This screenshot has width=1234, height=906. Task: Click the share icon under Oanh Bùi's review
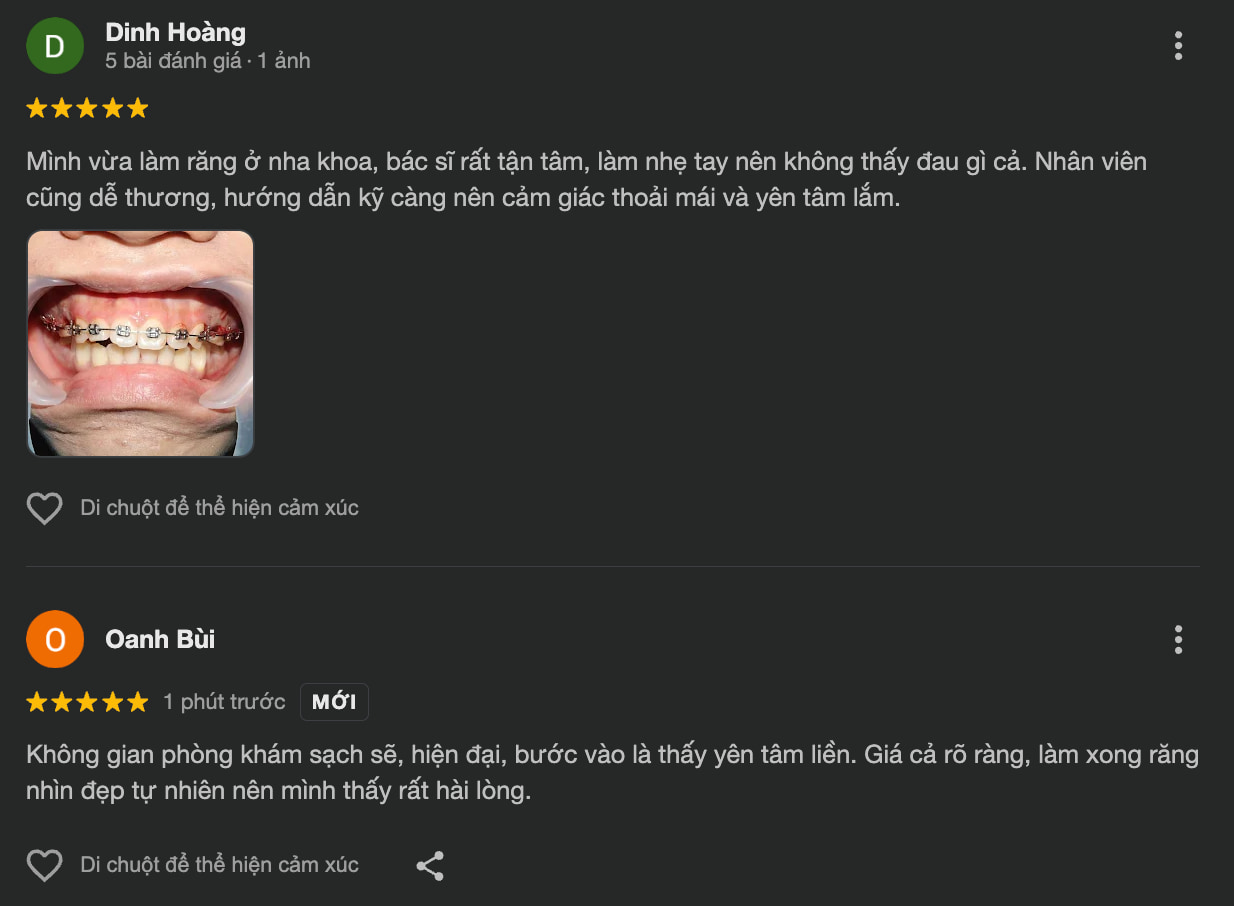pos(430,864)
